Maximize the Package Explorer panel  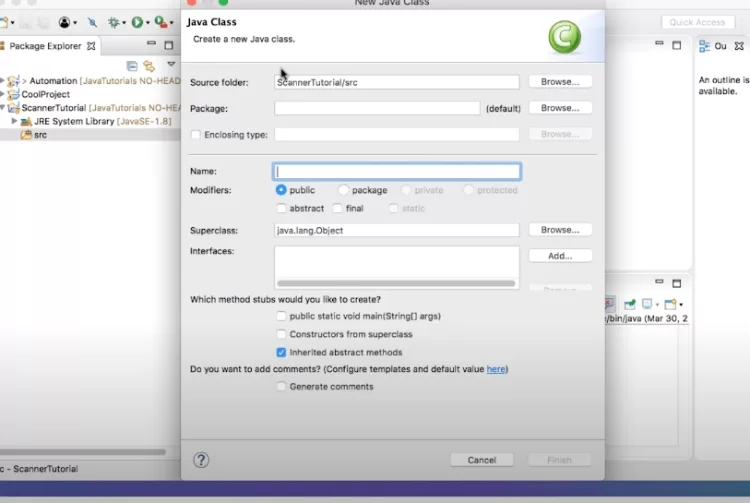pos(168,46)
